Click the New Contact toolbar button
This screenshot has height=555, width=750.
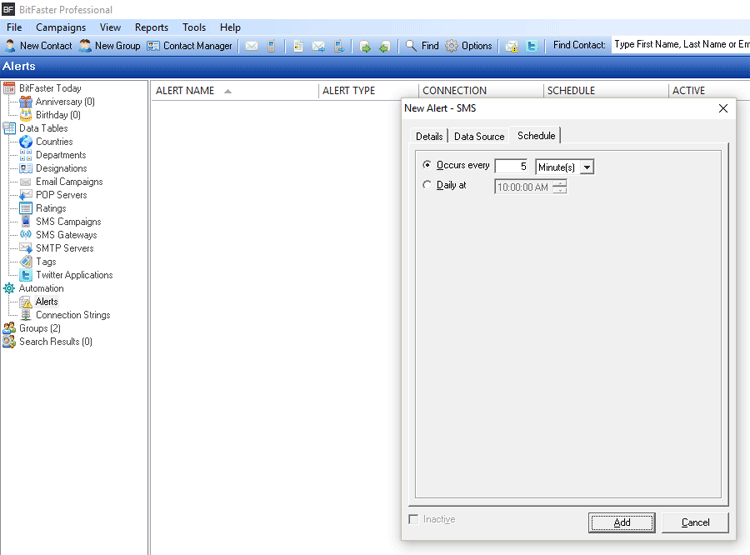pos(38,46)
